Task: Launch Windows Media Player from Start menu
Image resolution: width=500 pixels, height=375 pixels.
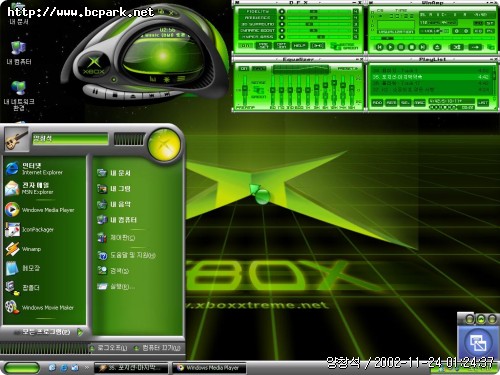Action: (40, 210)
